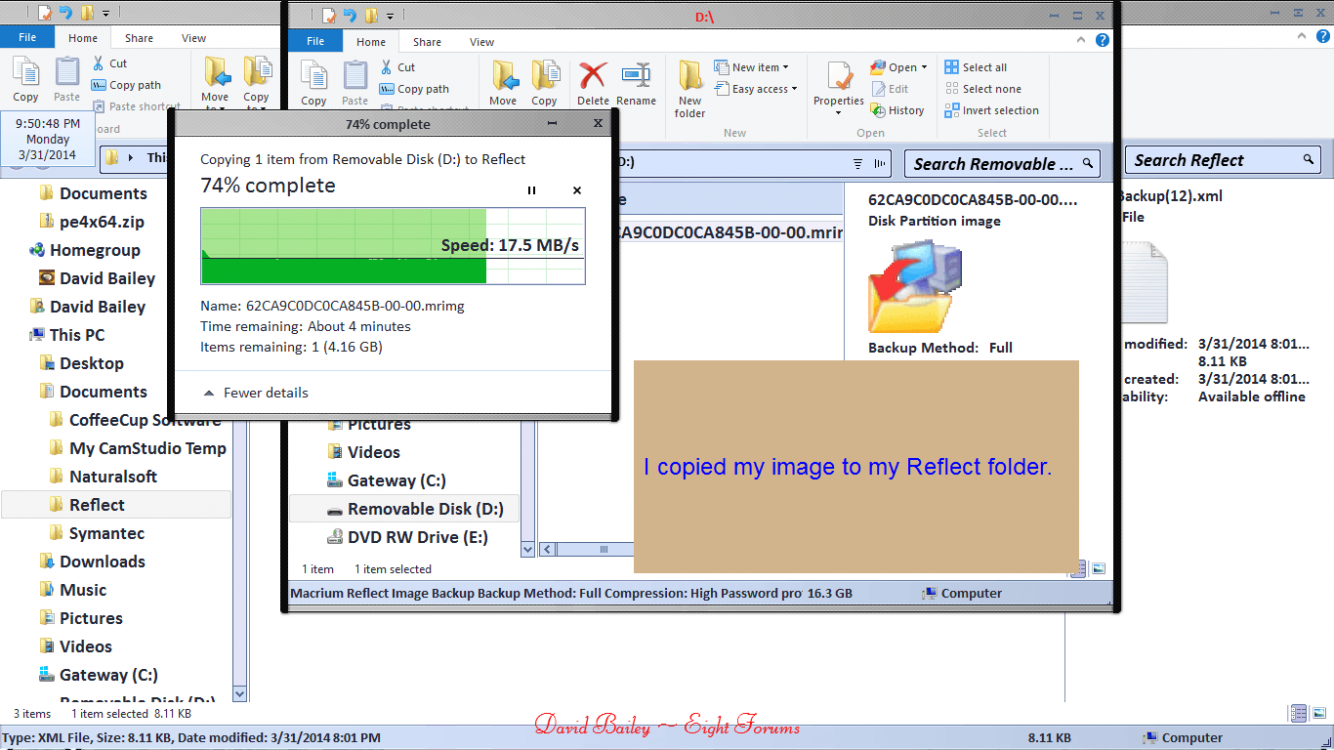Click Copy to in the D:\ window ribbon
Viewport: 1334px width, 750px height.
pyautogui.click(x=544, y=84)
